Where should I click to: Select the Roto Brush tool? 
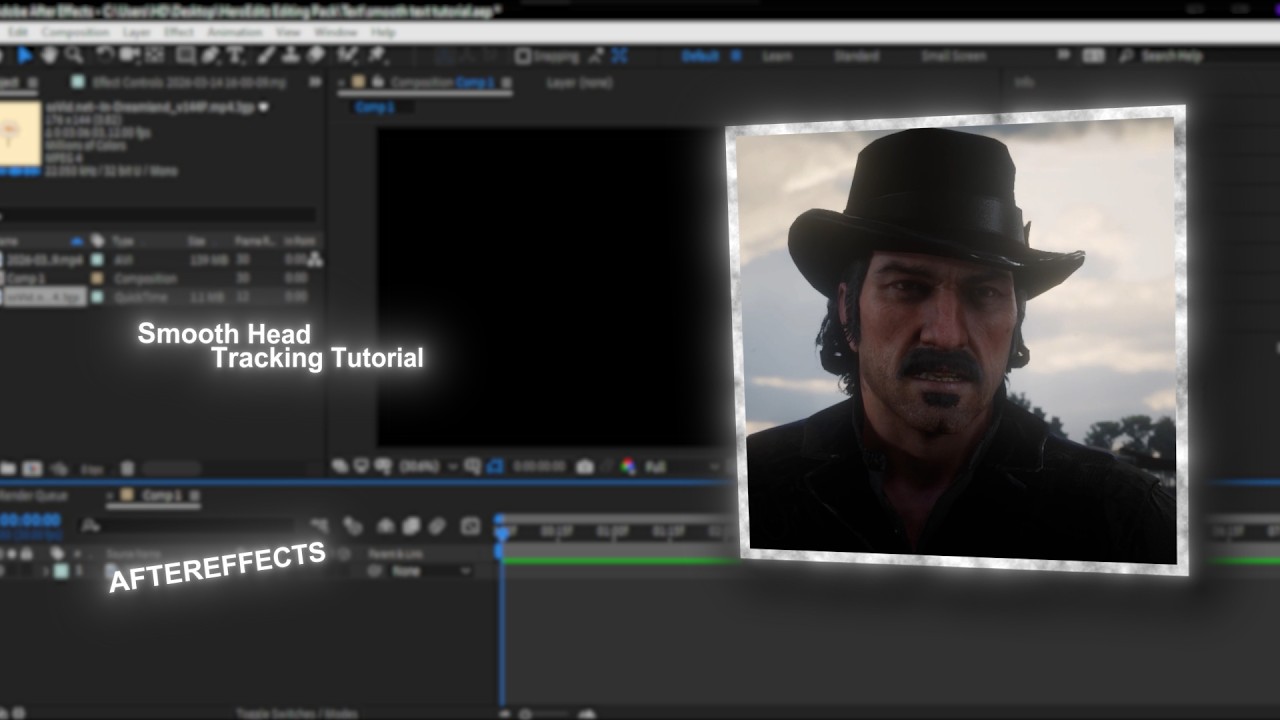[x=348, y=56]
